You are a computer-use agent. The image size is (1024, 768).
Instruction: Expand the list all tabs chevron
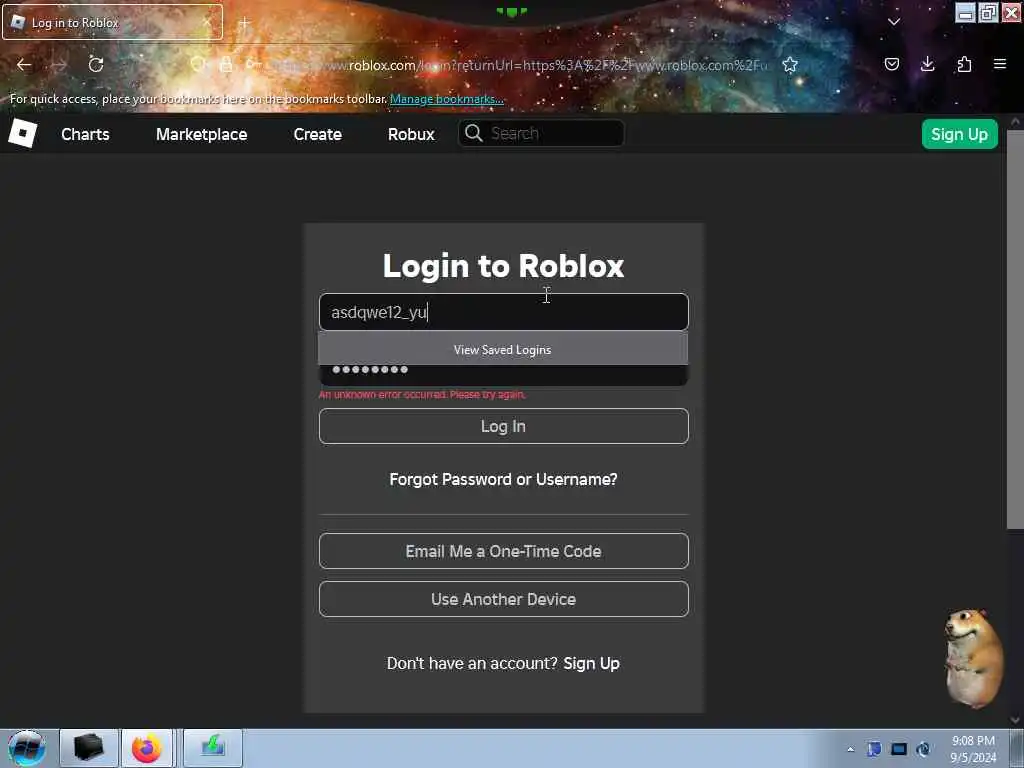[894, 22]
